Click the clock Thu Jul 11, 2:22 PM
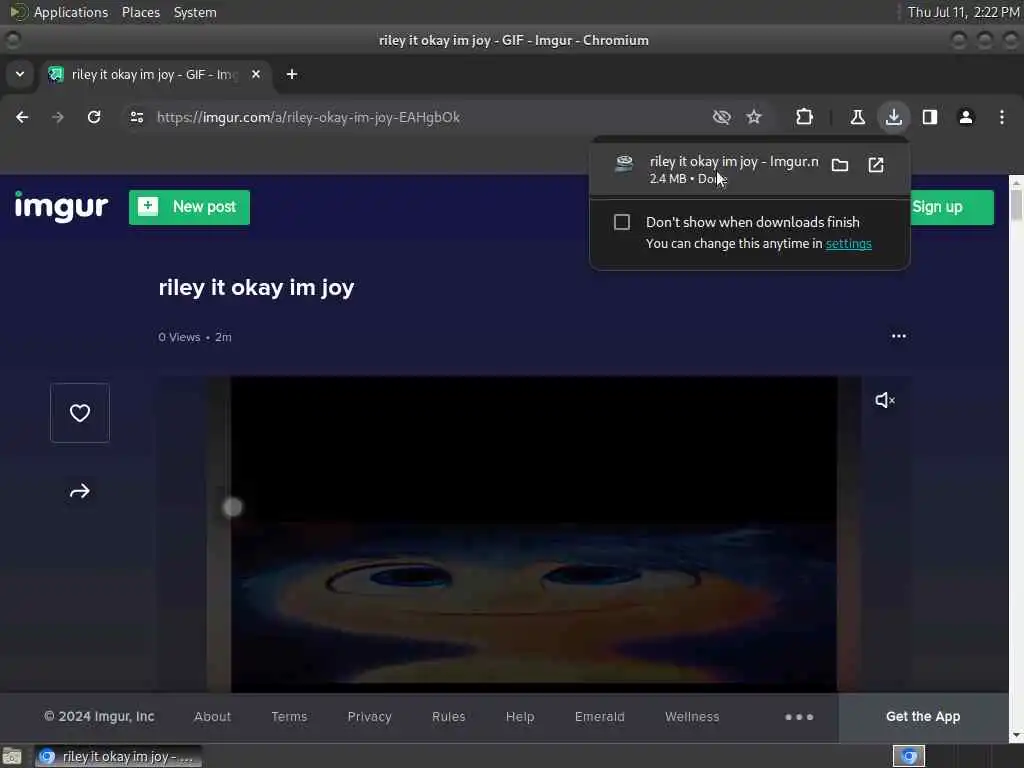Screen dimensions: 1024x768 pyautogui.click(x=963, y=12)
